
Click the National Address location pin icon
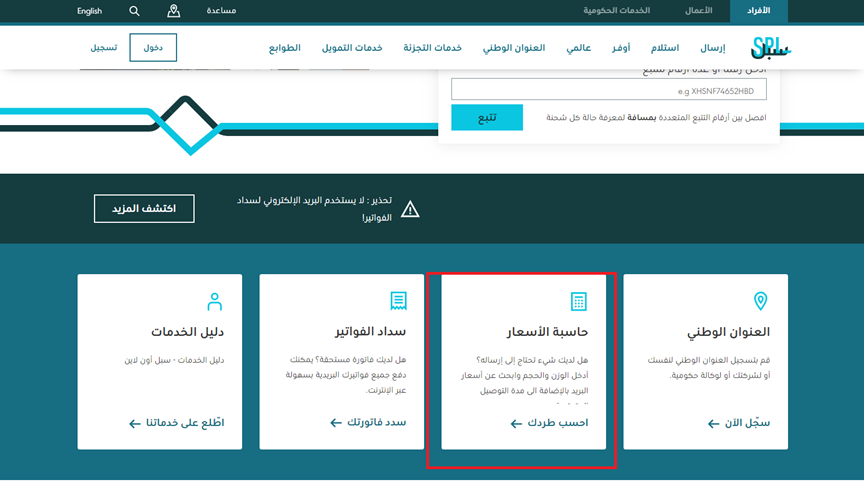[759, 301]
